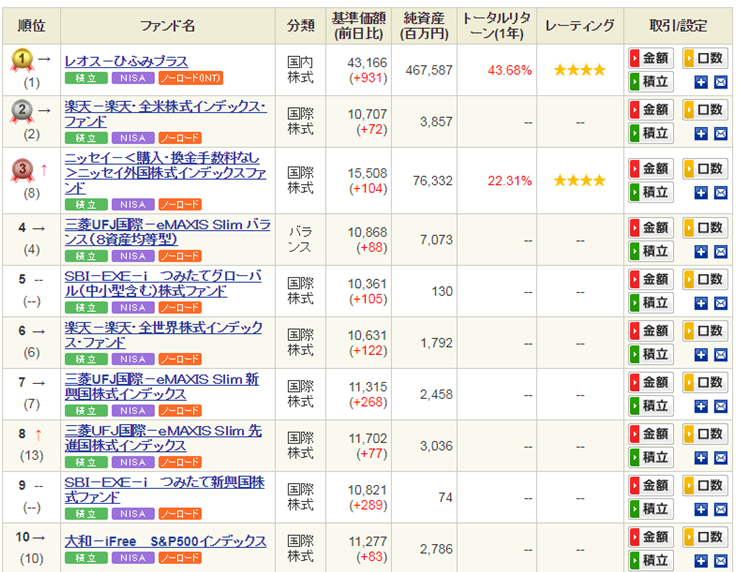This screenshot has height=572, width=737.
Task: Click the silver rank 2 medal icon
Action: 22,111
